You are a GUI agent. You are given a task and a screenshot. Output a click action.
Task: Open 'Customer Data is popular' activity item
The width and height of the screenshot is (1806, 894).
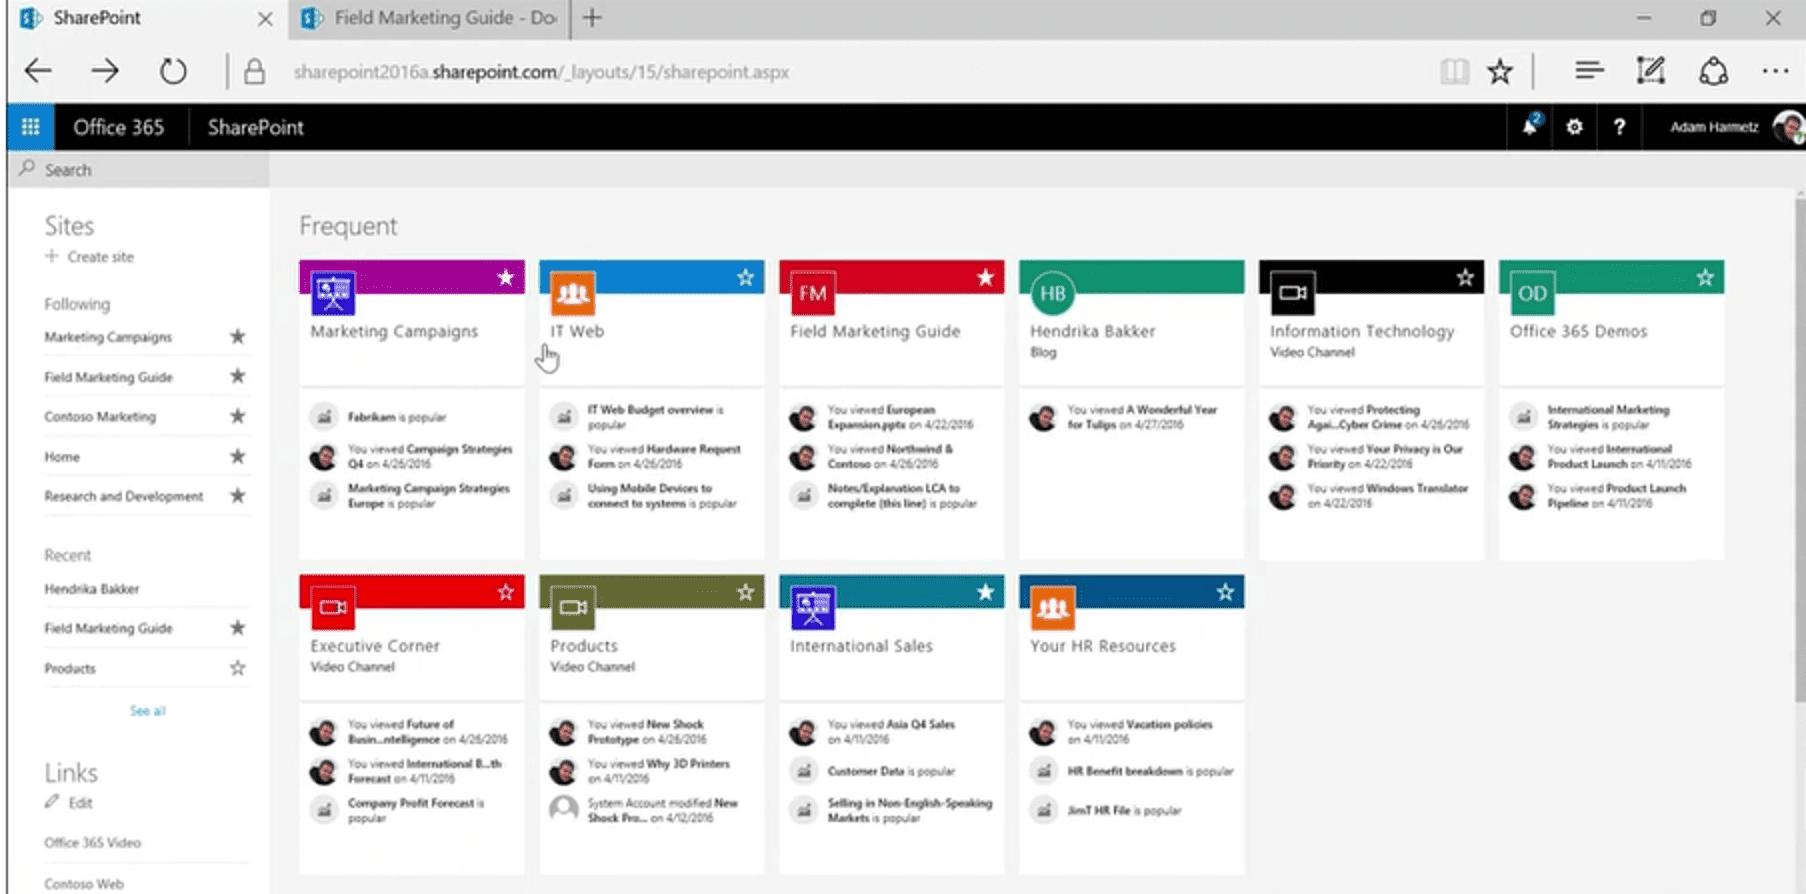tap(891, 771)
